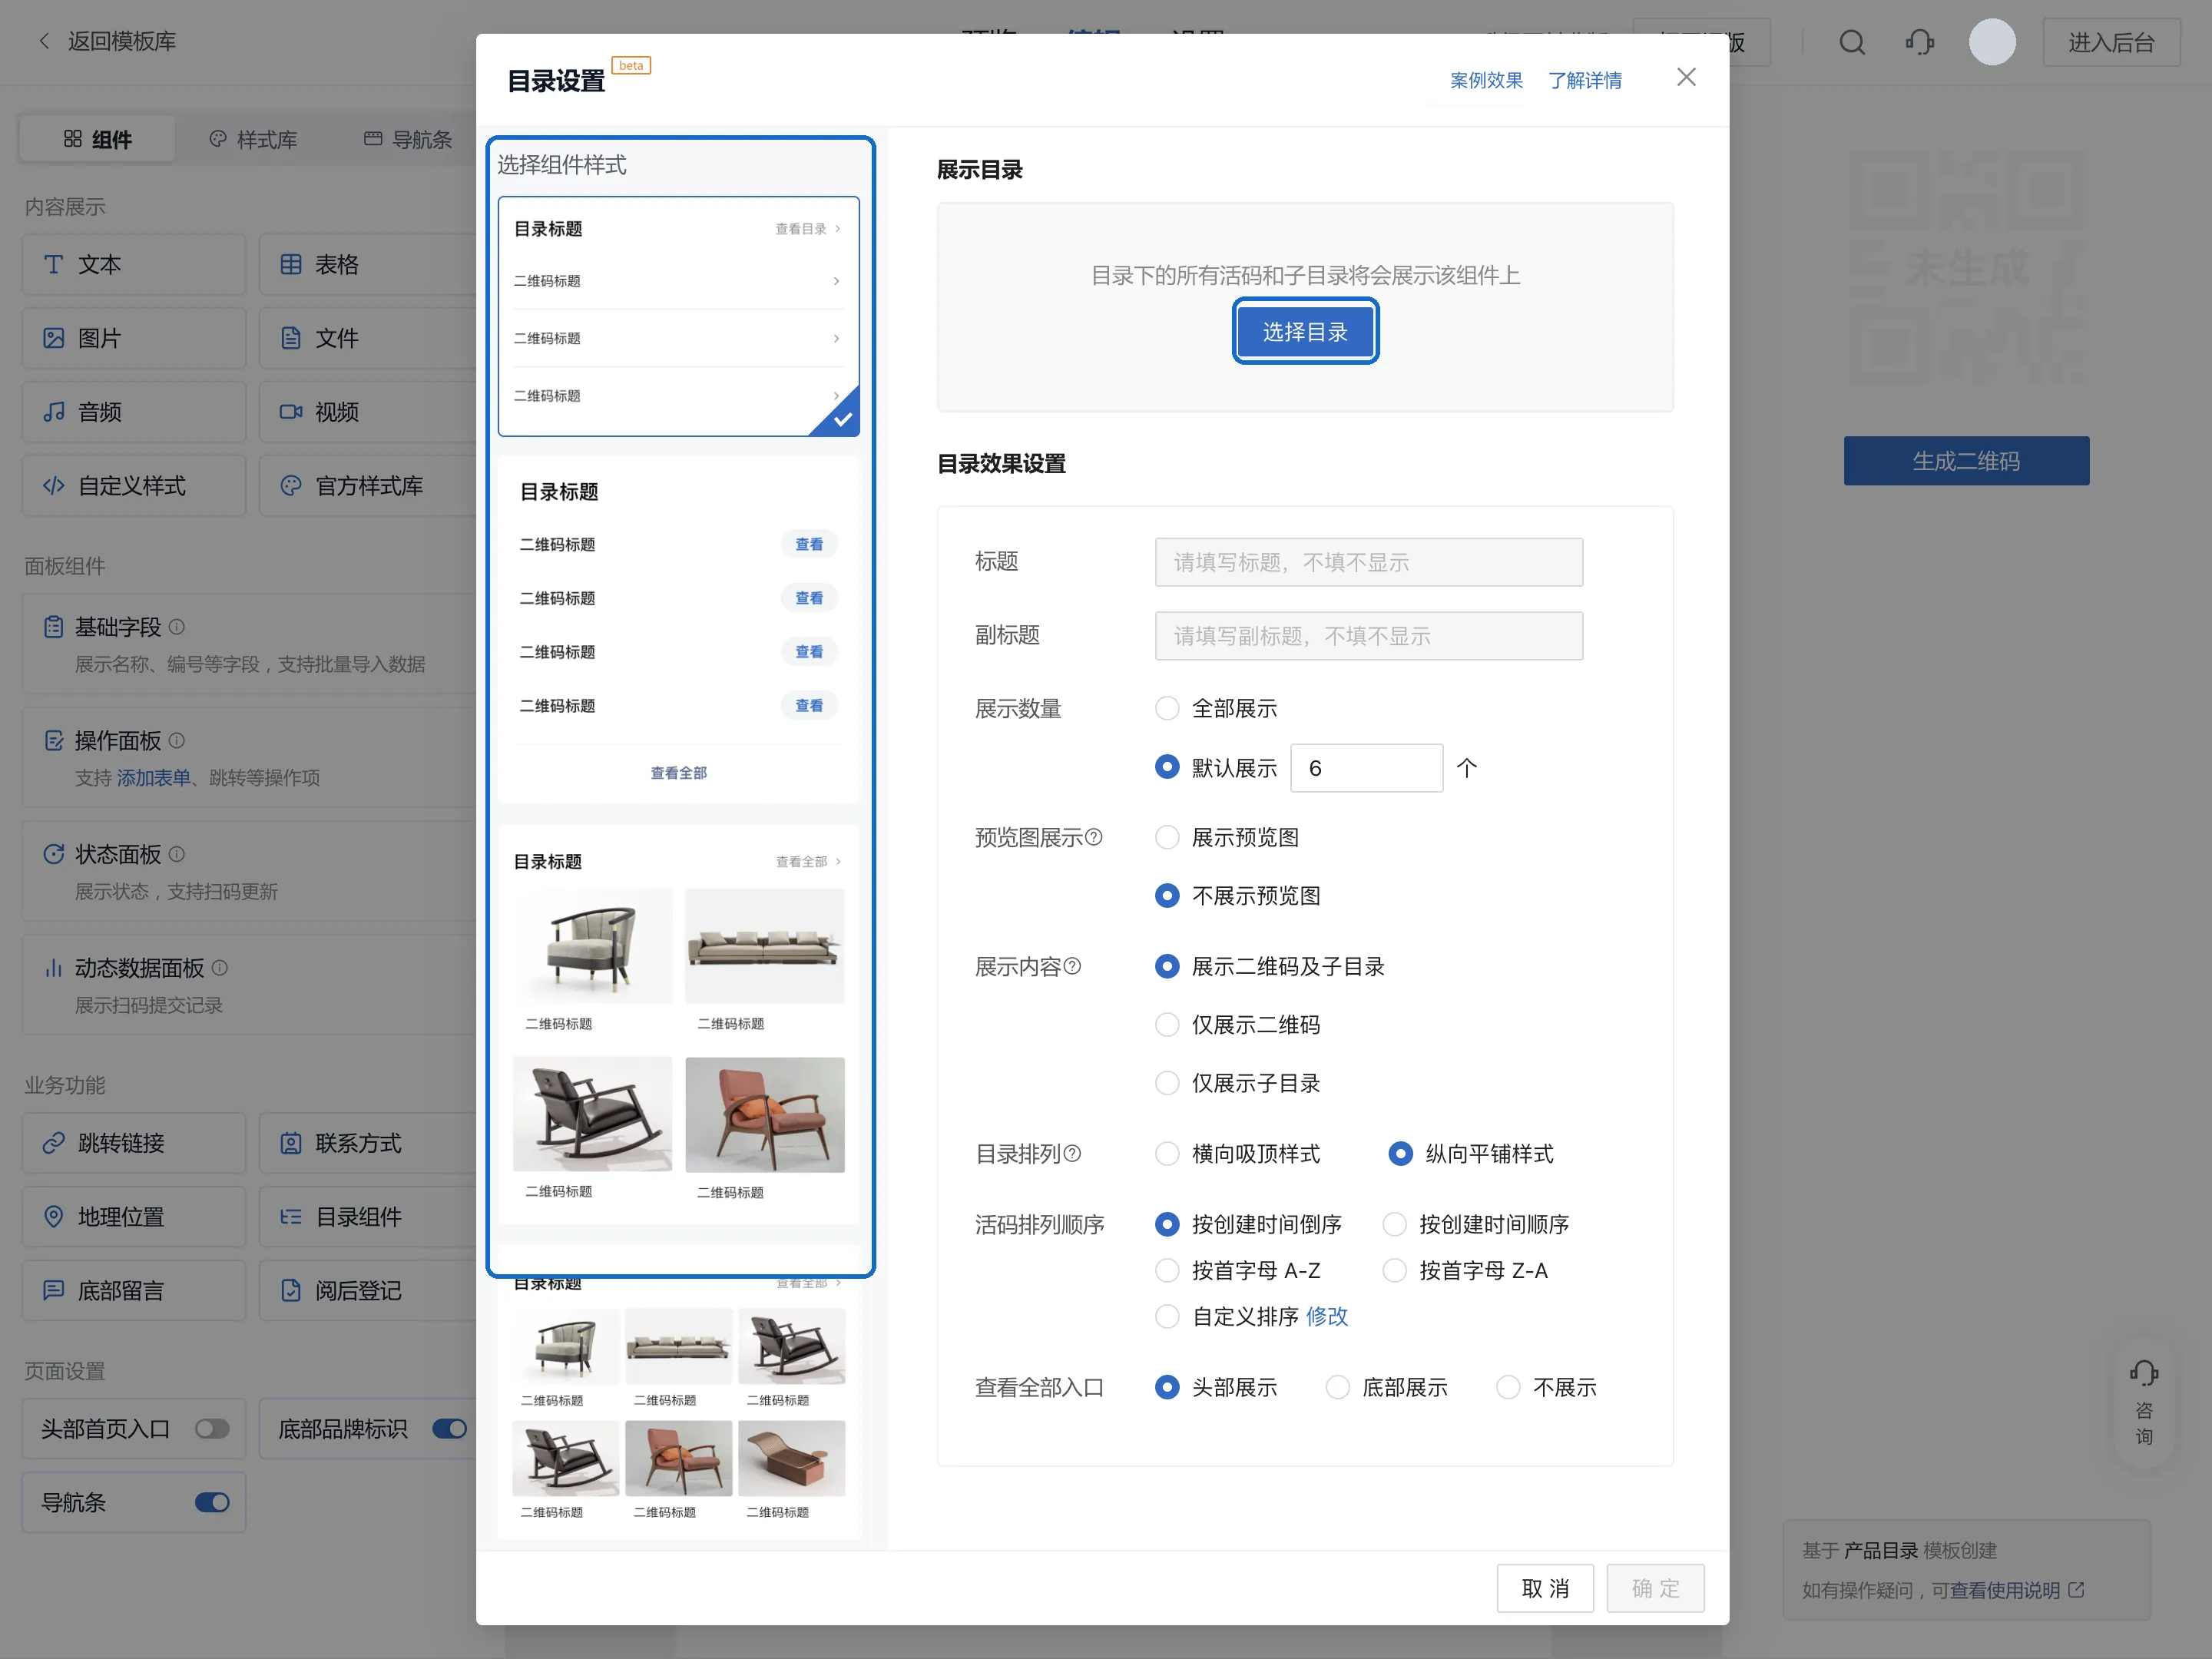The width and height of the screenshot is (2212, 1659).
Task: Click the 副标题 input field
Action: click(1369, 636)
